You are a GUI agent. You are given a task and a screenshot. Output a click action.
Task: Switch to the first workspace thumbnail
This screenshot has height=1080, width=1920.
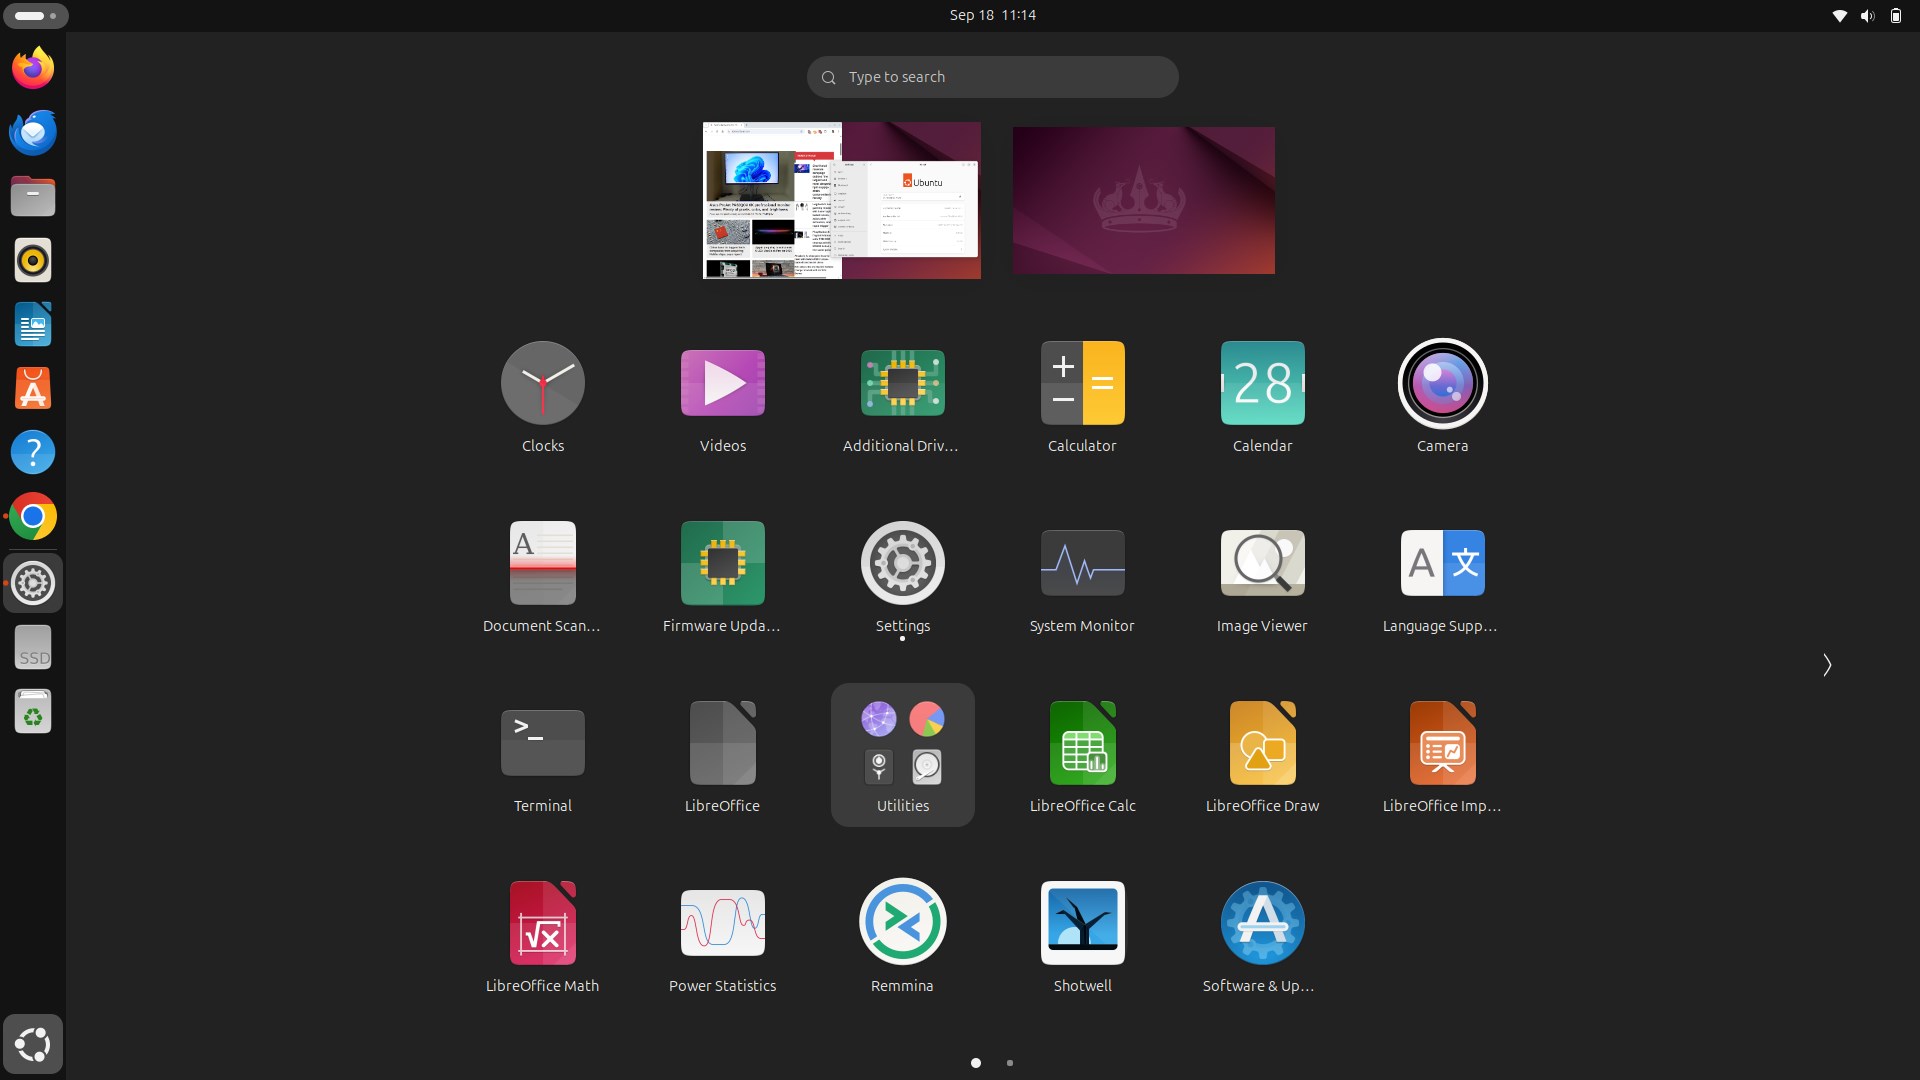click(841, 200)
